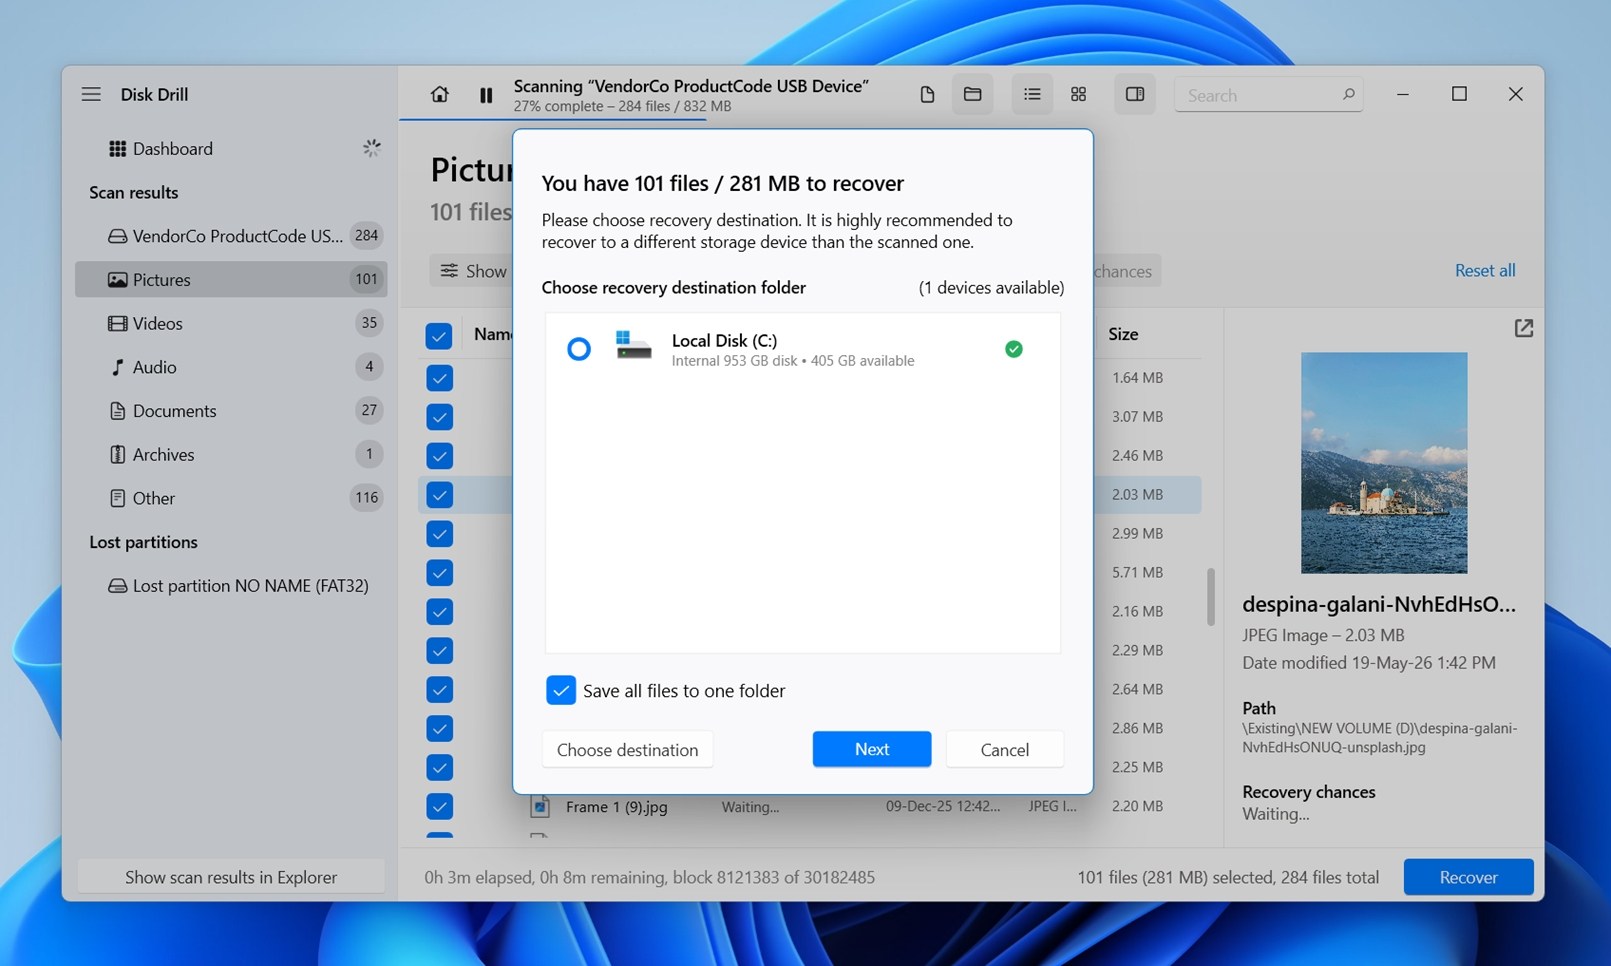Switch to the folder view icon
The height and width of the screenshot is (966, 1611).
(x=972, y=94)
